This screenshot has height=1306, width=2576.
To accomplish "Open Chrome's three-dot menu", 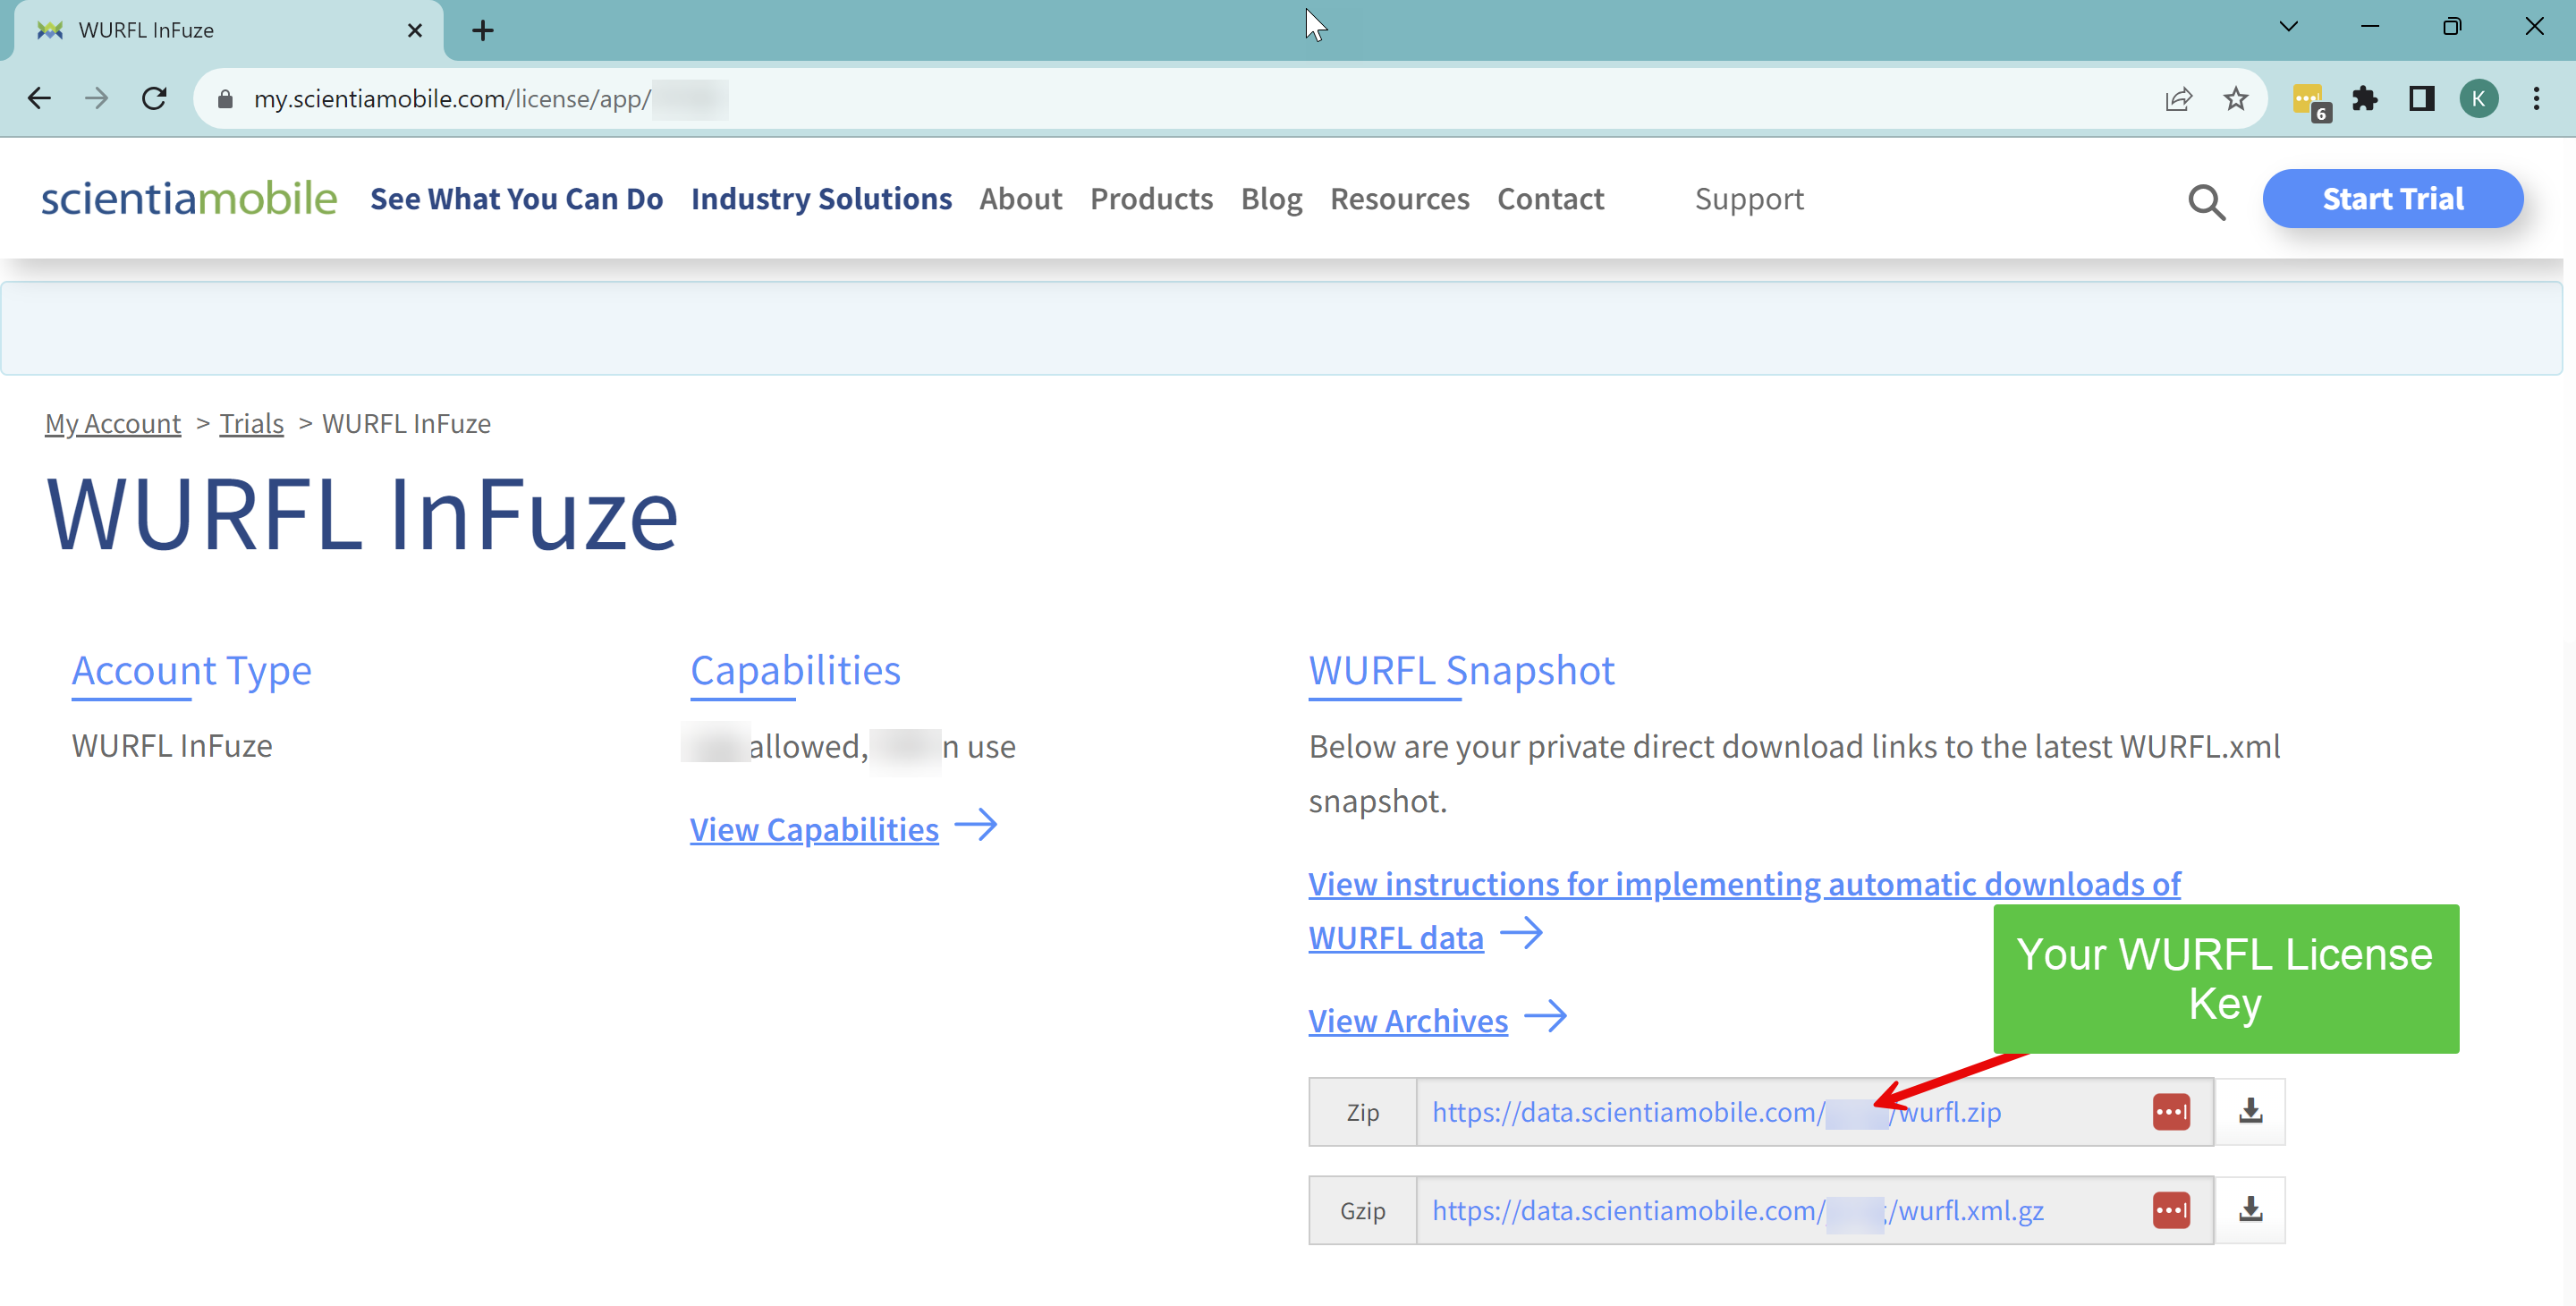I will click(x=2536, y=99).
